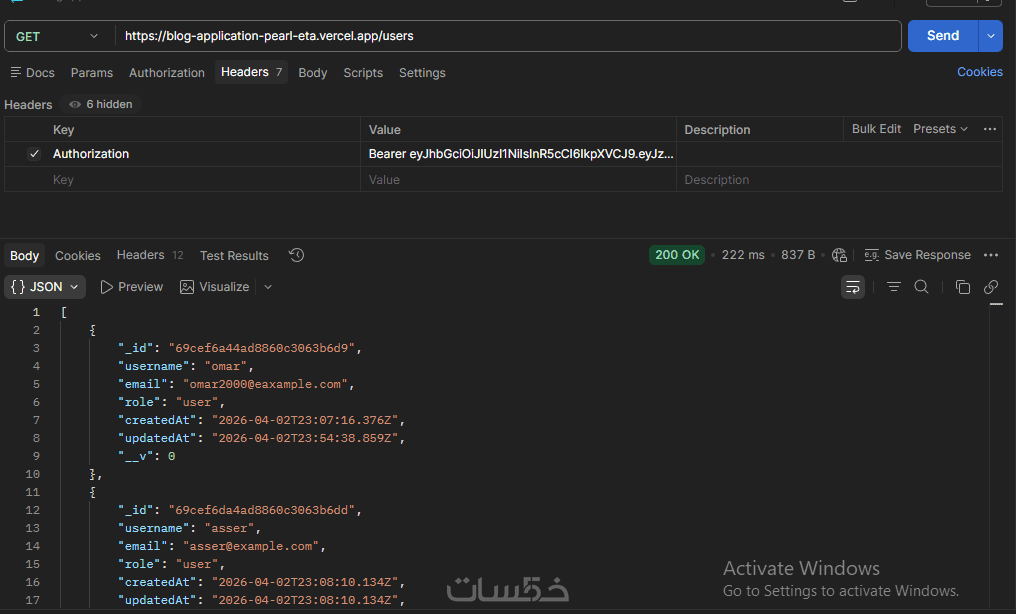Image resolution: width=1016 pixels, height=614 pixels.
Task: Click the Docs list icon
Action: click(16, 72)
